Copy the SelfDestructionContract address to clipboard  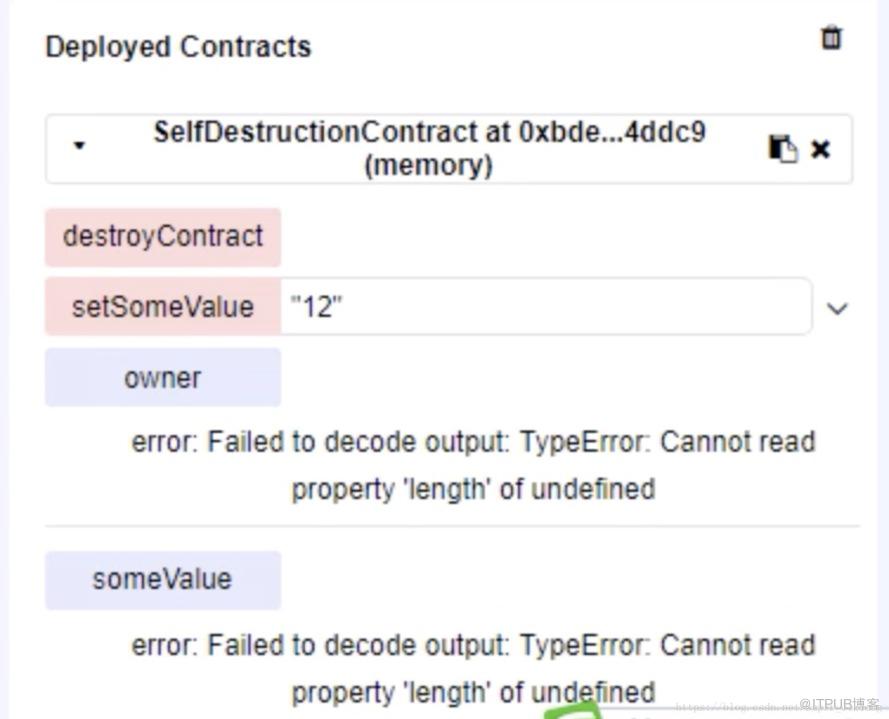(783, 149)
